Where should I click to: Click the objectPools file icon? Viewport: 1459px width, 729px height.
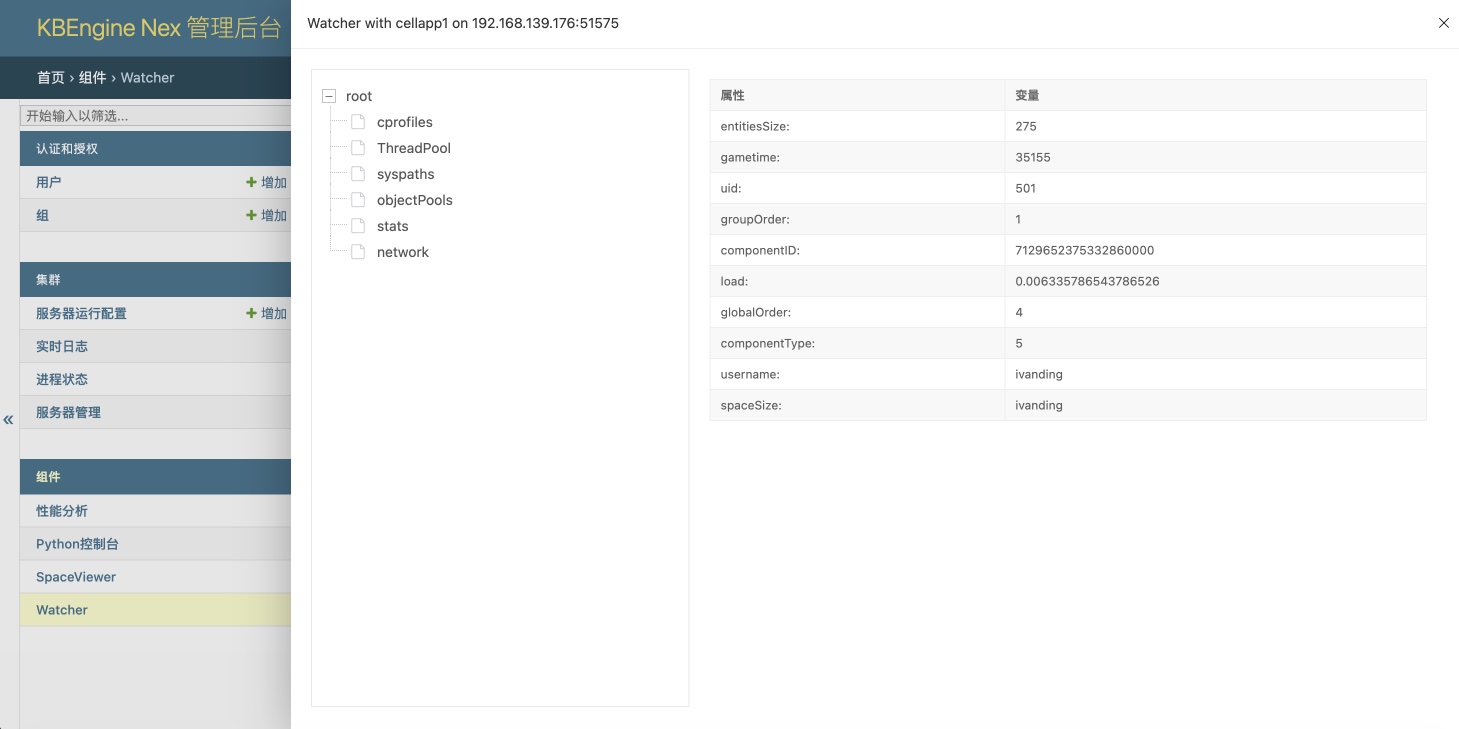point(358,200)
